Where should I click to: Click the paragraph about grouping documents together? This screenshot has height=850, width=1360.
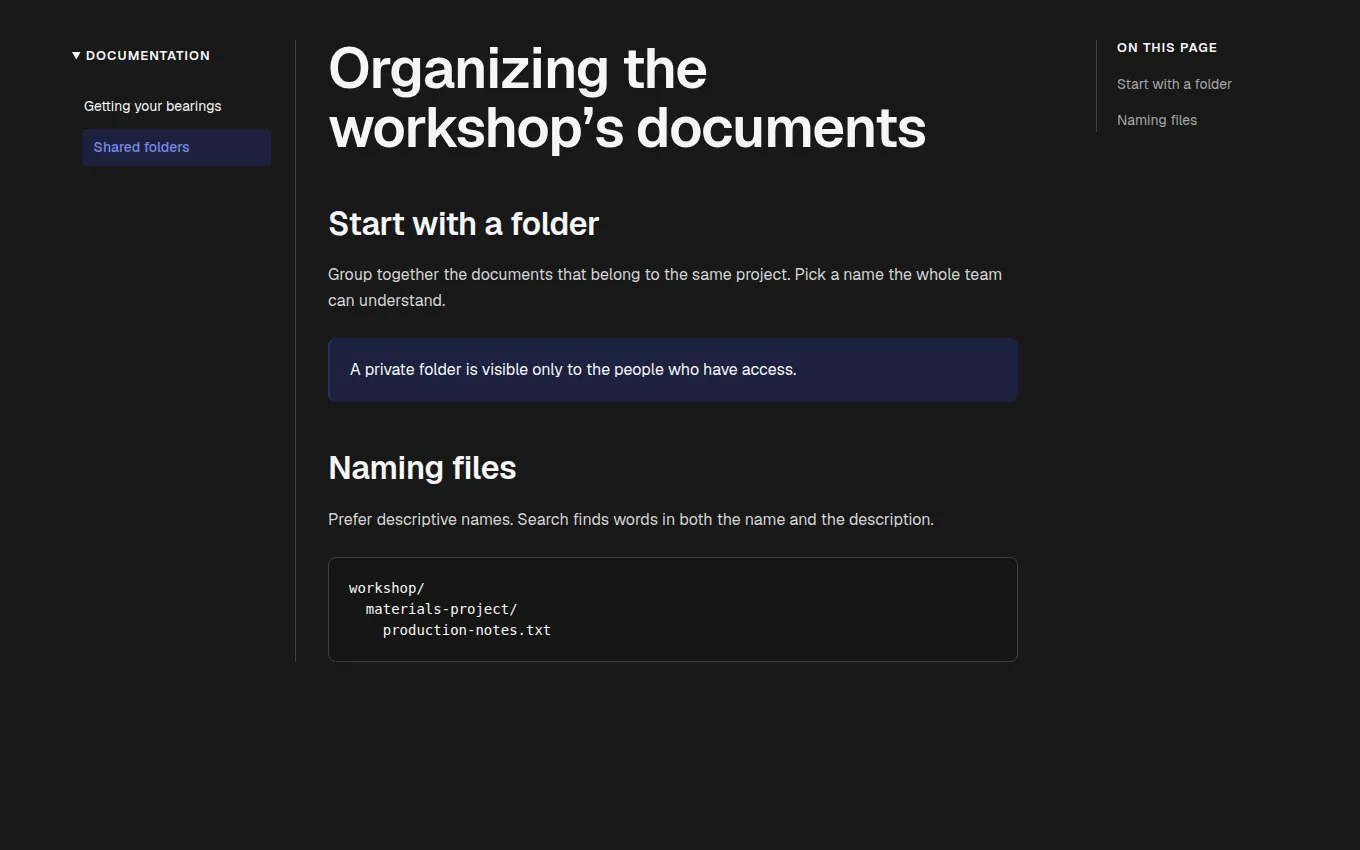[x=665, y=287]
